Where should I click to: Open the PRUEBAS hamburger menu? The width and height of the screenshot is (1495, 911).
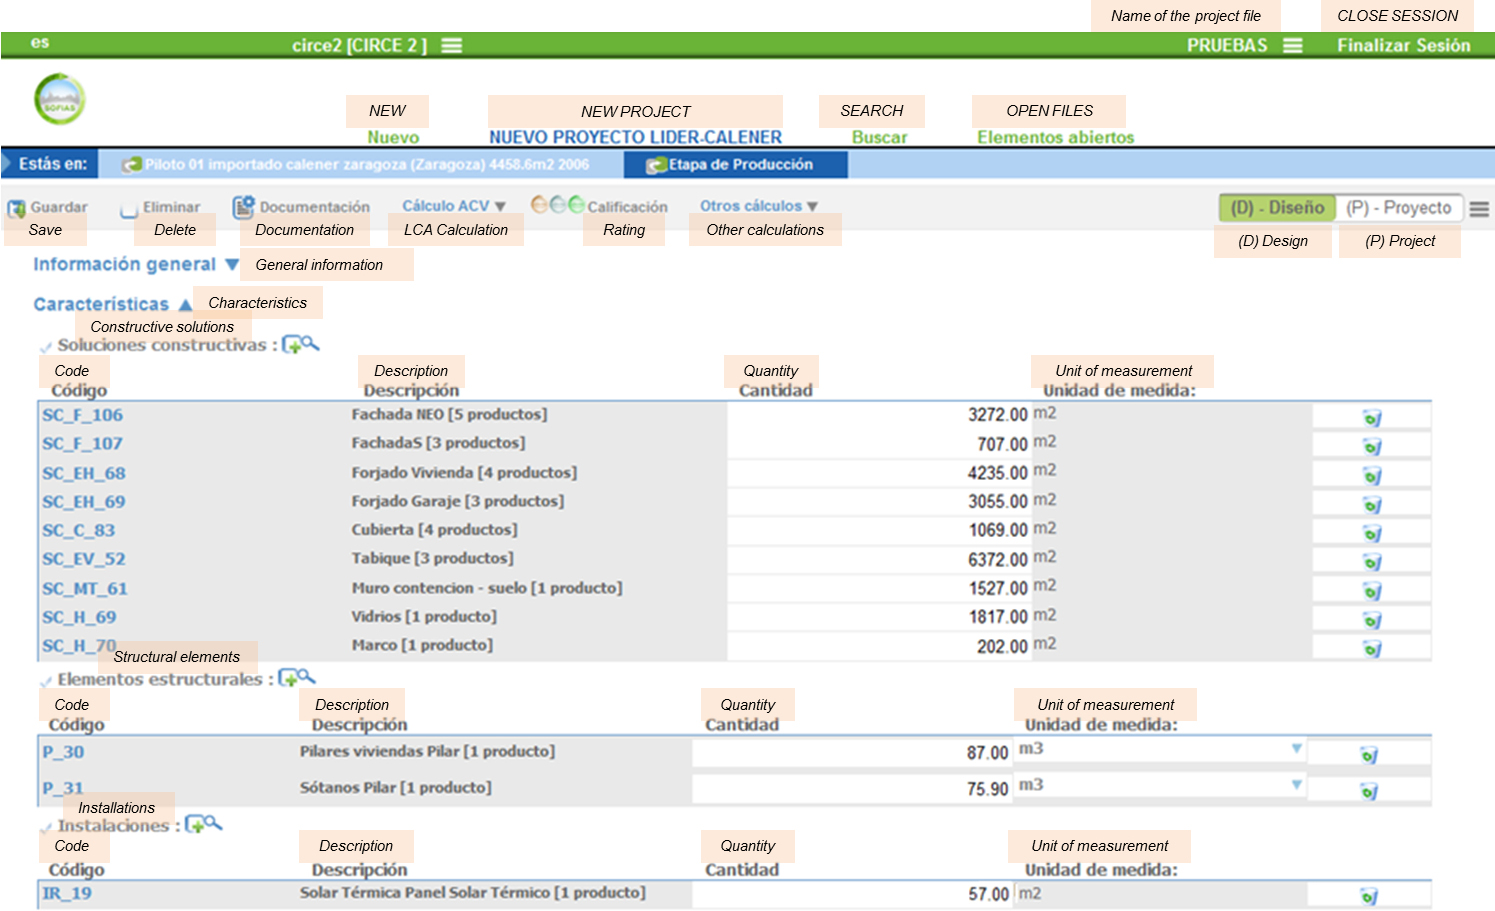coord(1293,46)
